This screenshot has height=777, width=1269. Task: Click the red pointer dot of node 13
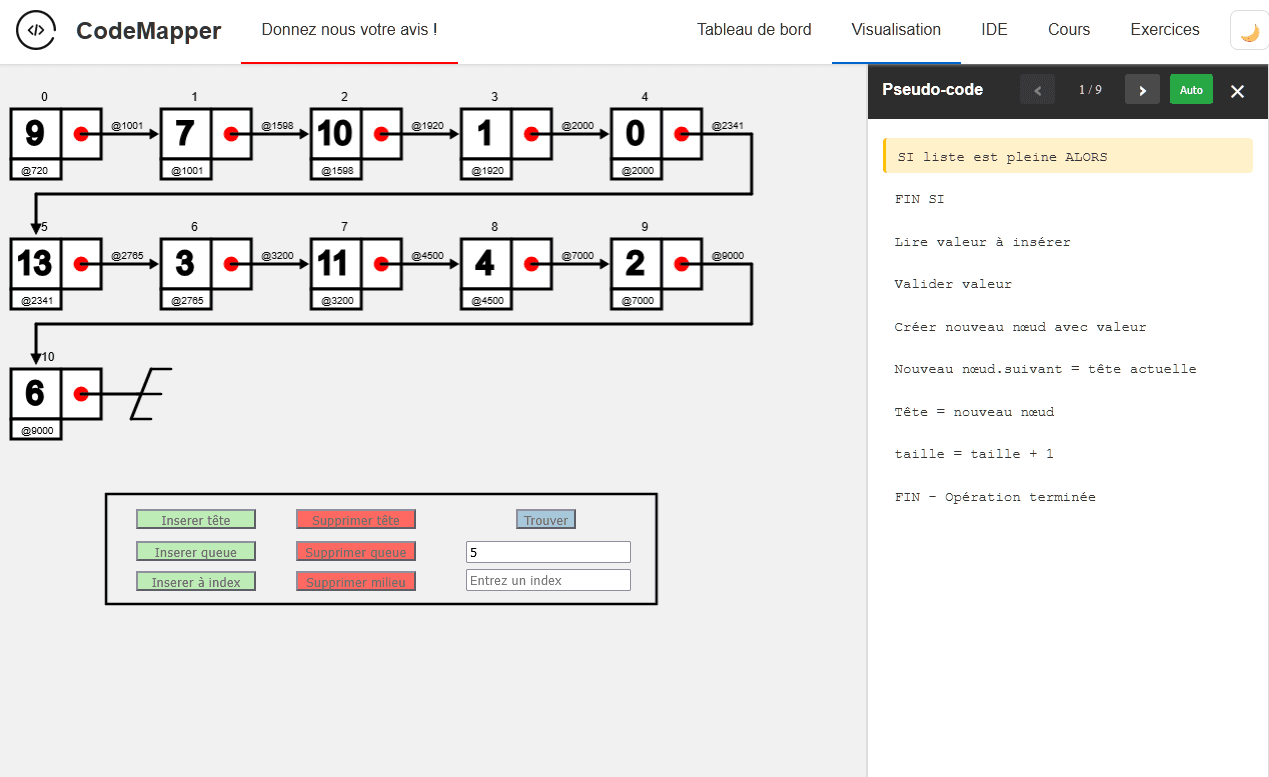(x=81, y=264)
